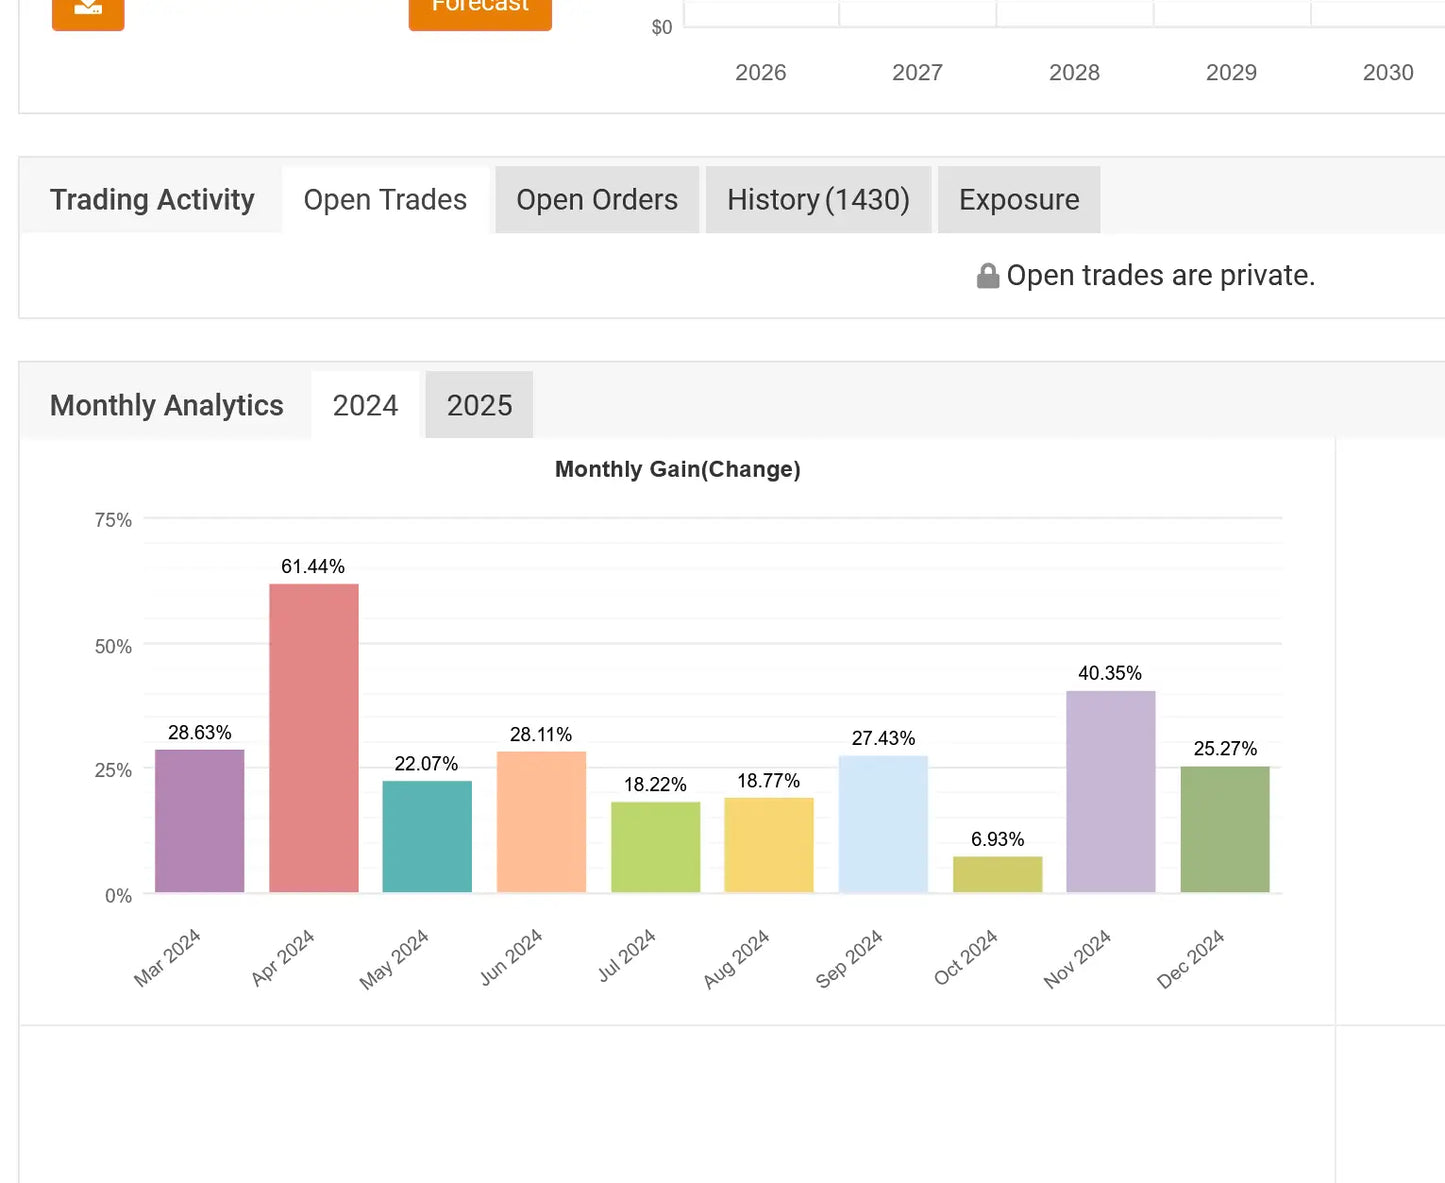Viewport: 1445px width, 1183px height.
Task: Select the Jul 2024 green bar
Action: pyautogui.click(x=656, y=847)
